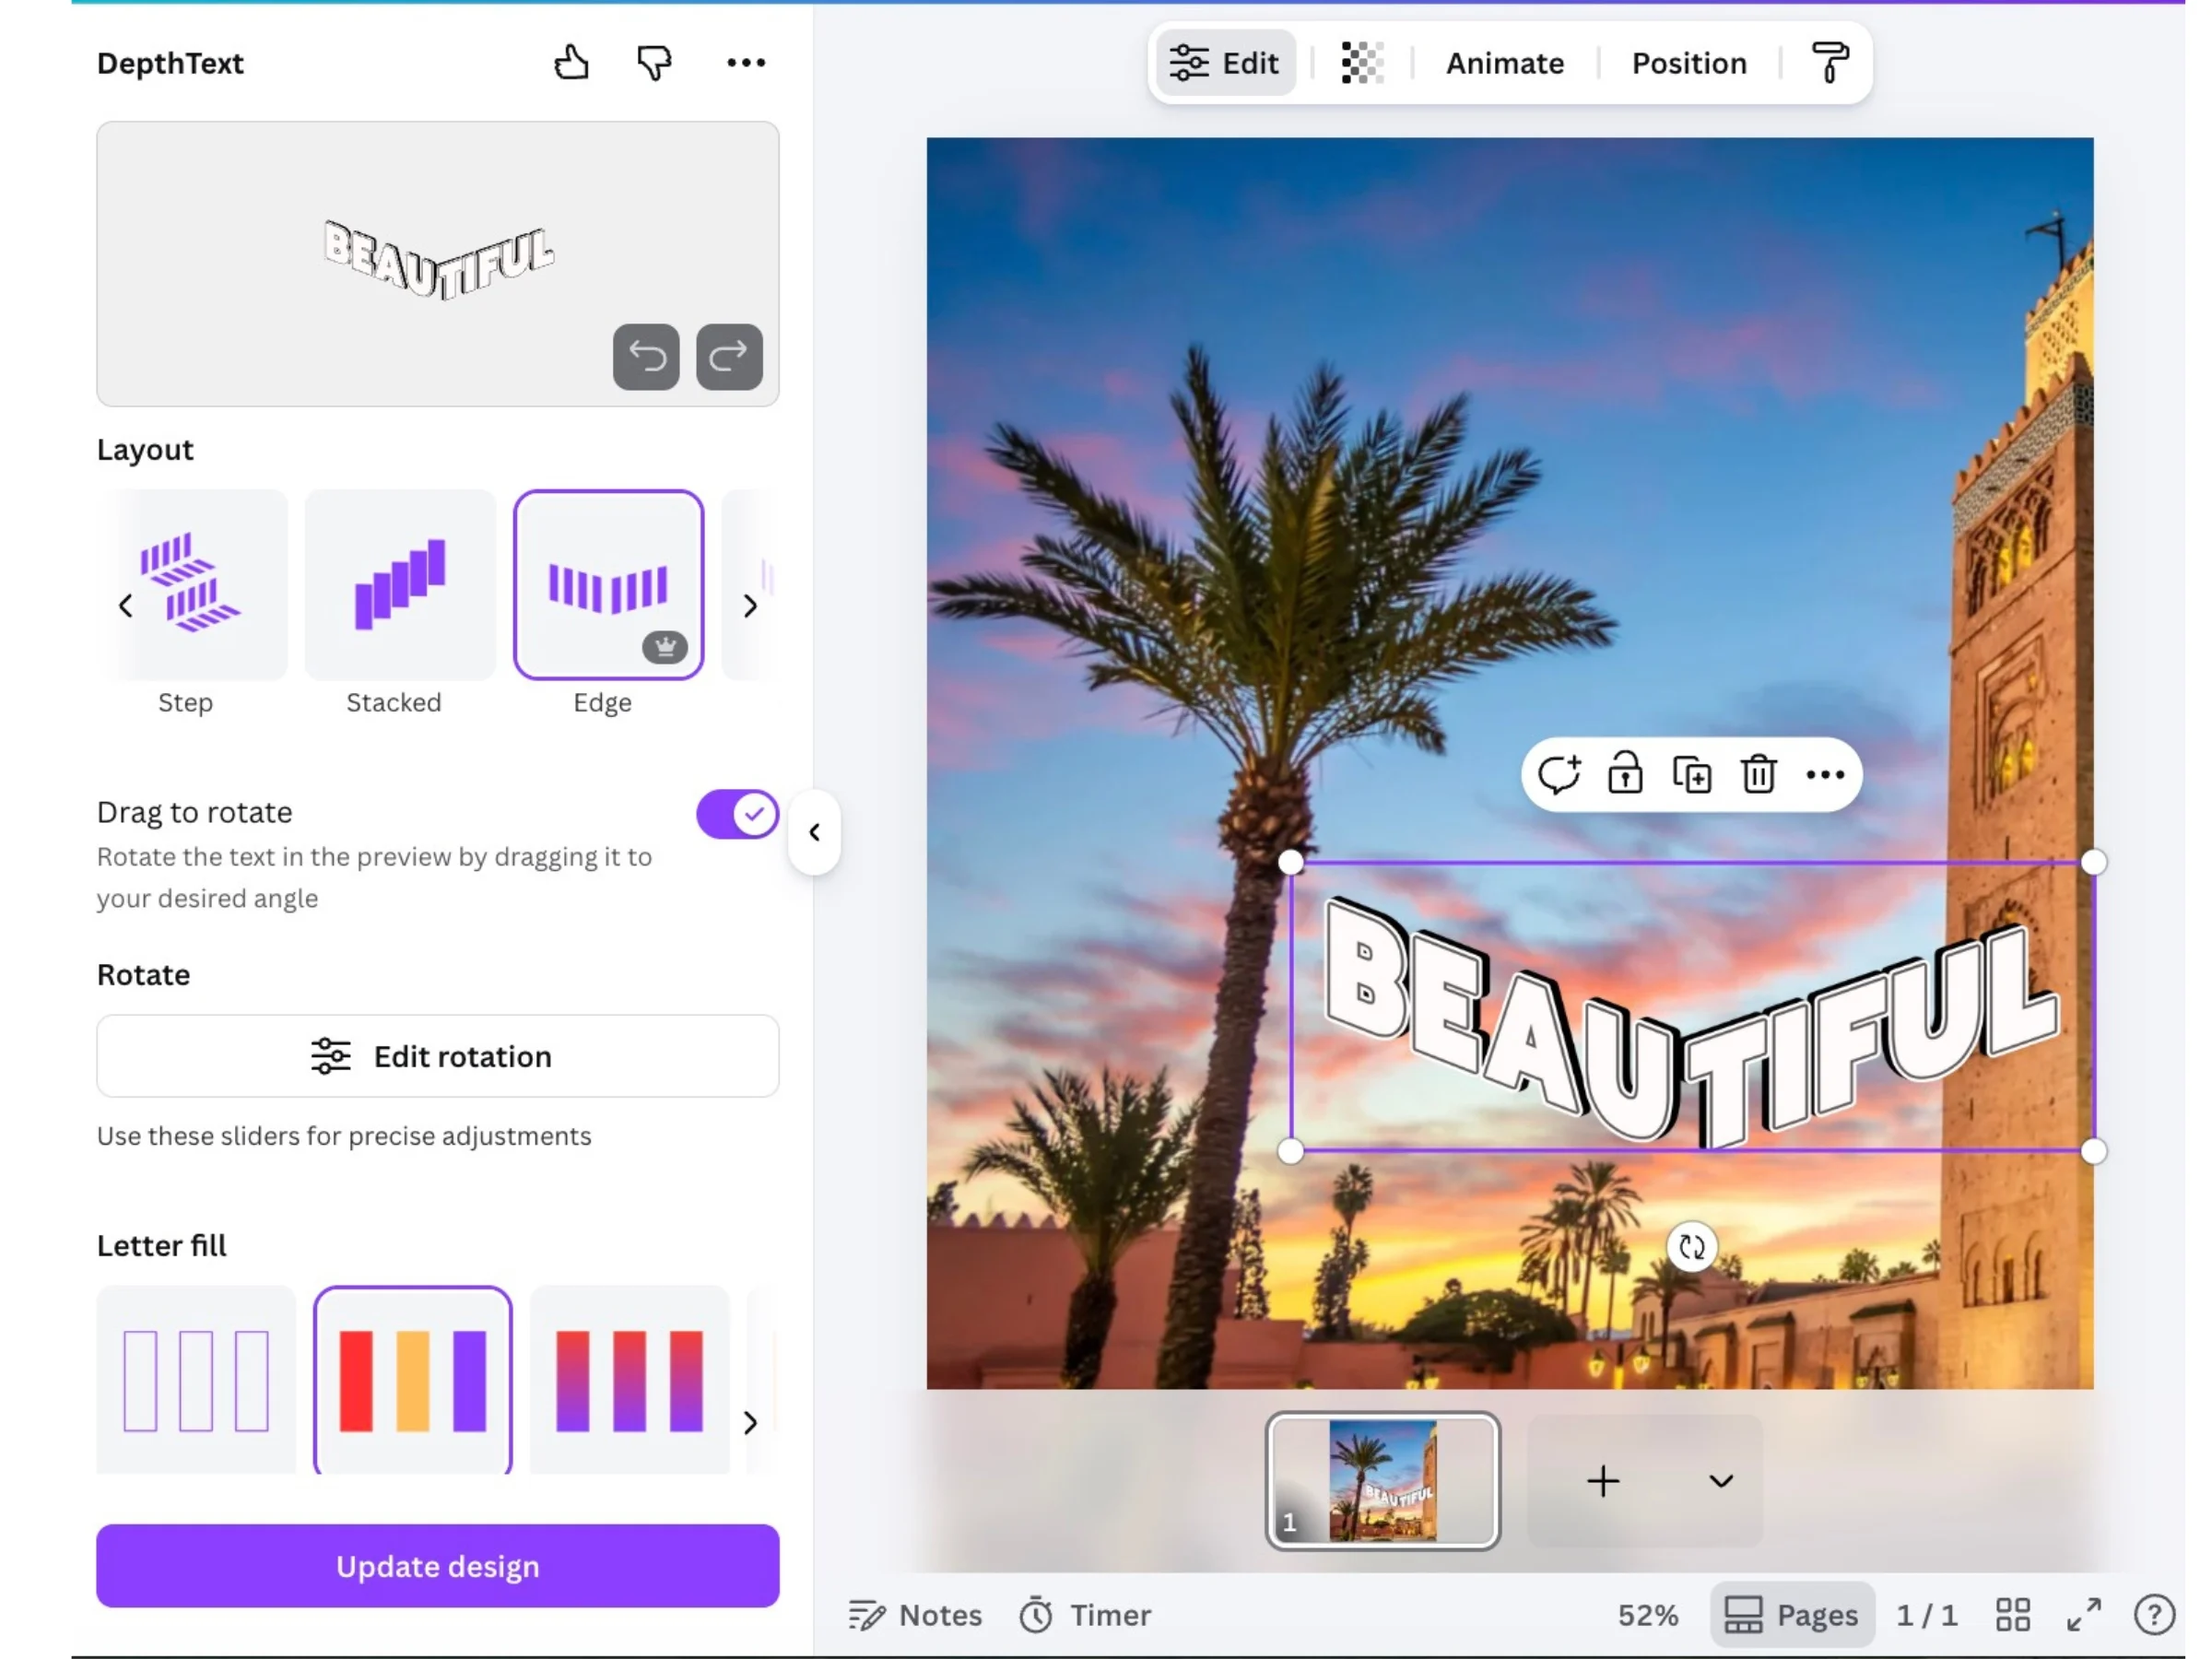Select the red-to-purple gradient letter fill
This screenshot has height=1659, width=2212.
point(629,1380)
